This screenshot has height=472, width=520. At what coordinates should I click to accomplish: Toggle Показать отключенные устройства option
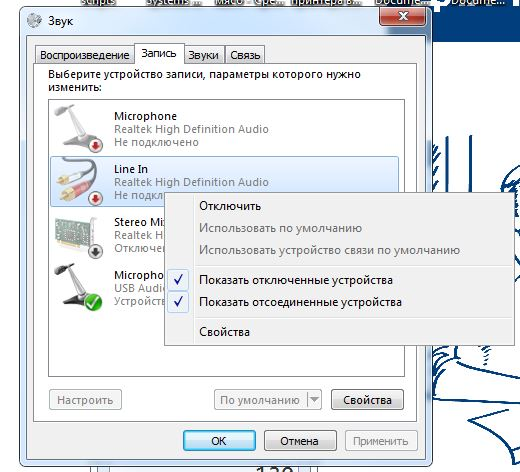pyautogui.click(x=296, y=280)
